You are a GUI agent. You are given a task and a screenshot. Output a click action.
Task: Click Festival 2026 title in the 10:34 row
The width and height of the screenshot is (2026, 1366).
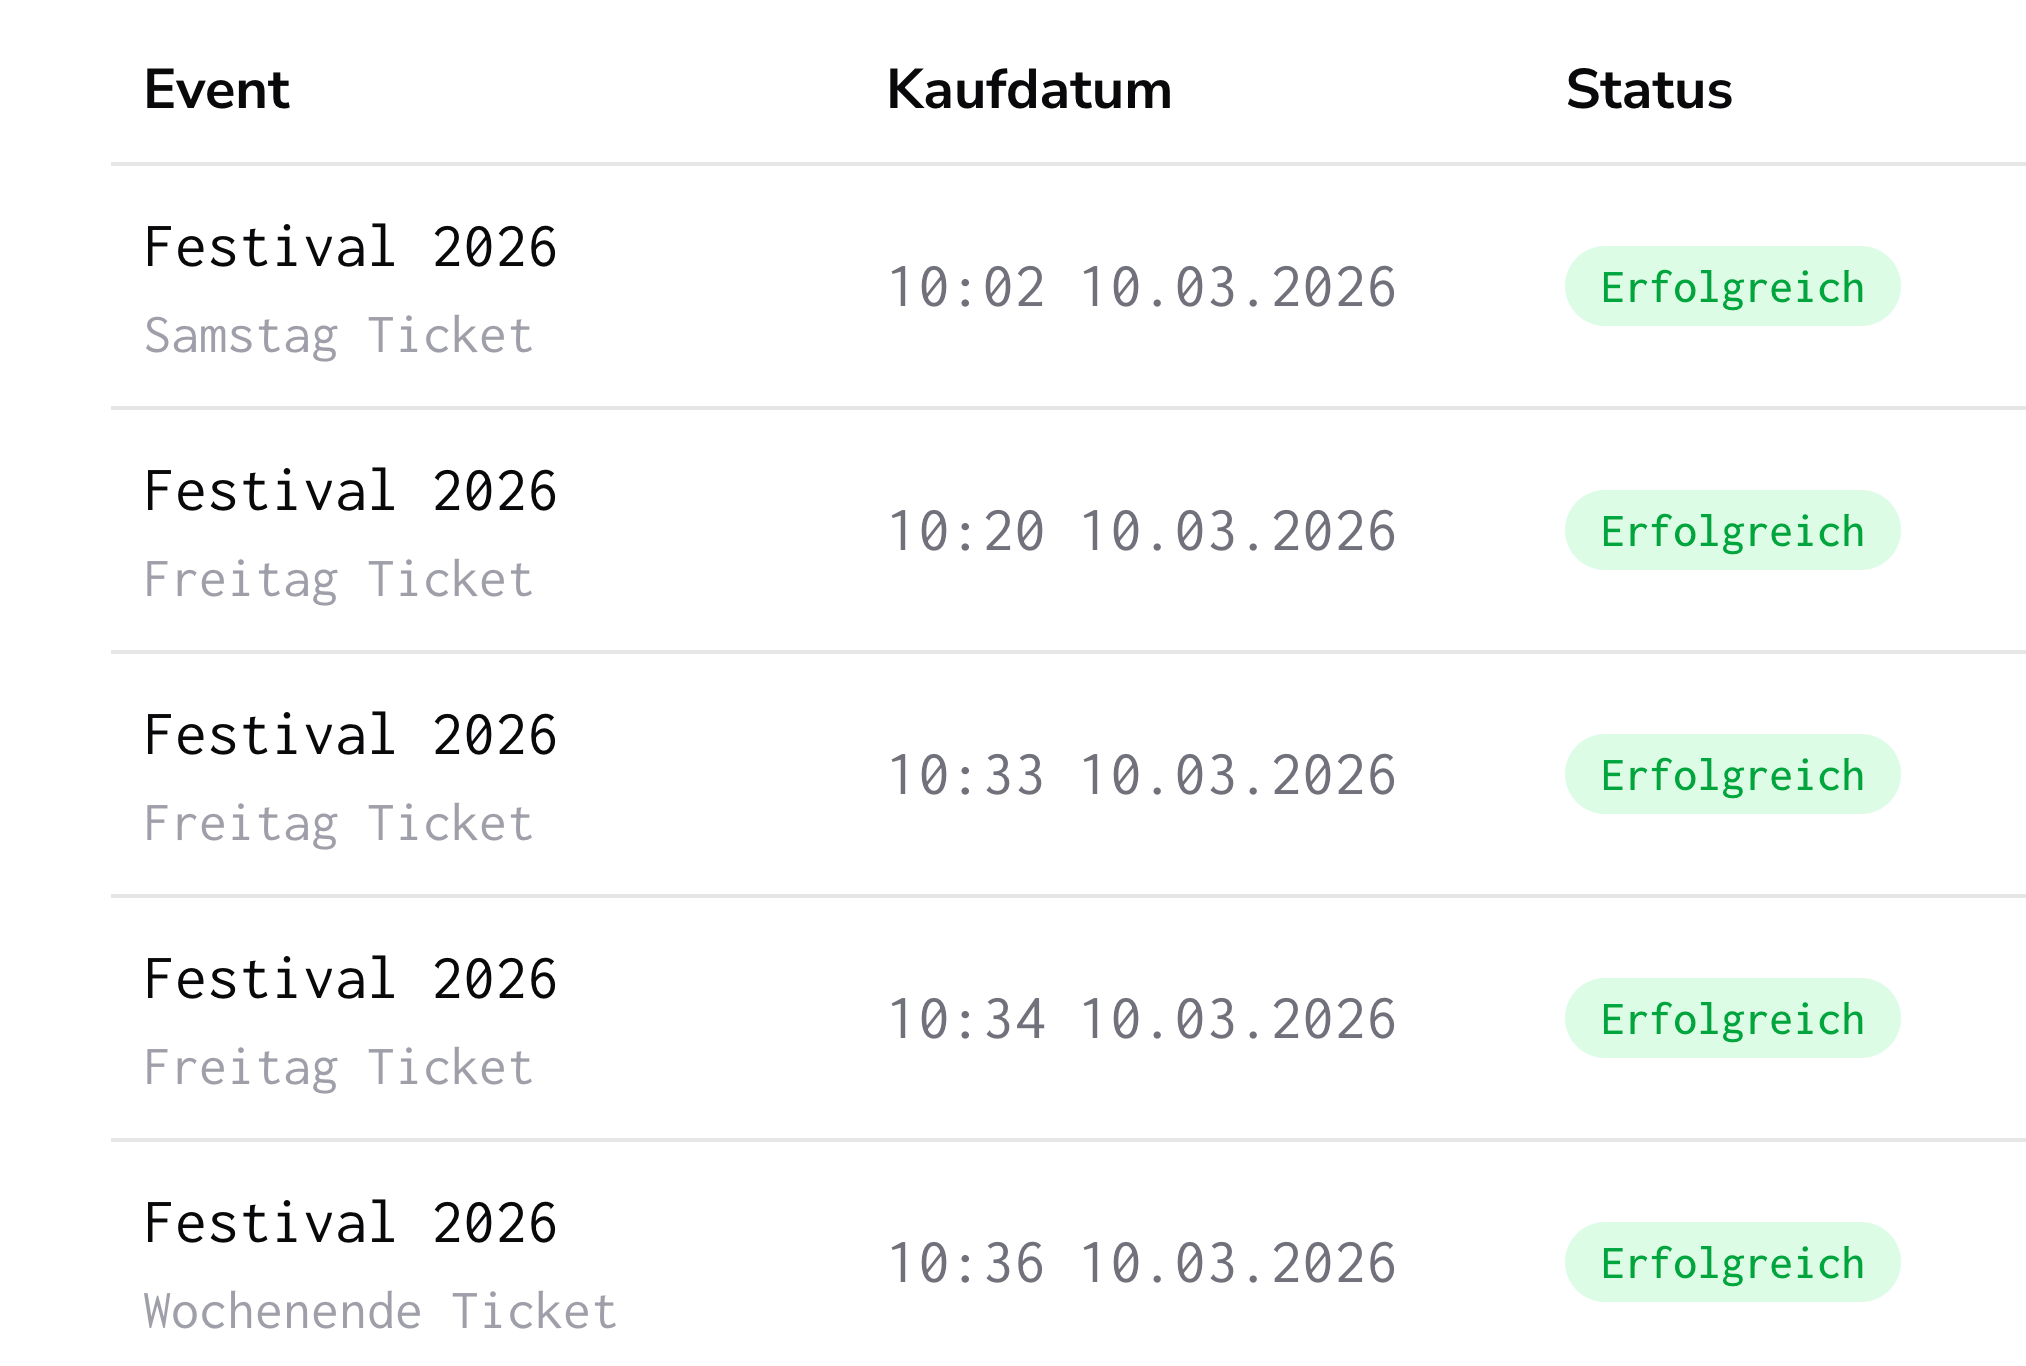pyautogui.click(x=350, y=979)
